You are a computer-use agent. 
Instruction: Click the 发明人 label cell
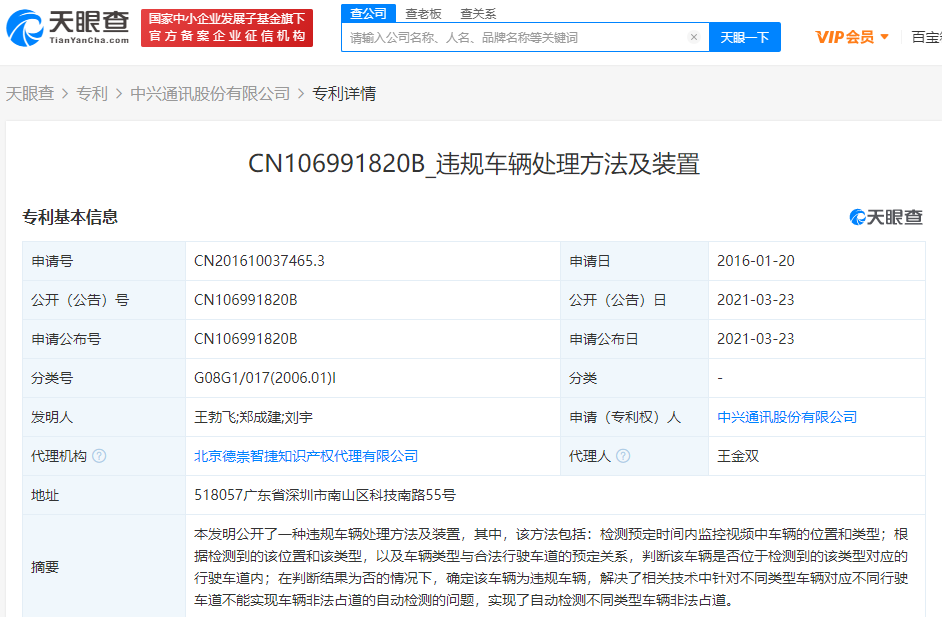(x=104, y=417)
